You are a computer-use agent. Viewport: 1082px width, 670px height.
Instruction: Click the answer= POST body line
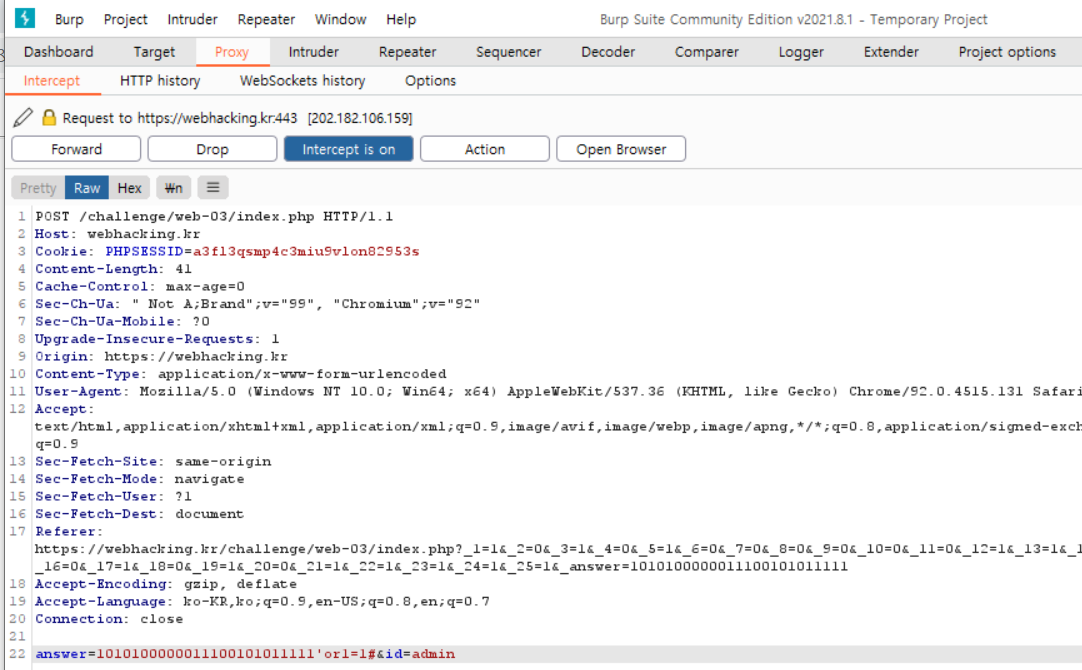coord(245,654)
